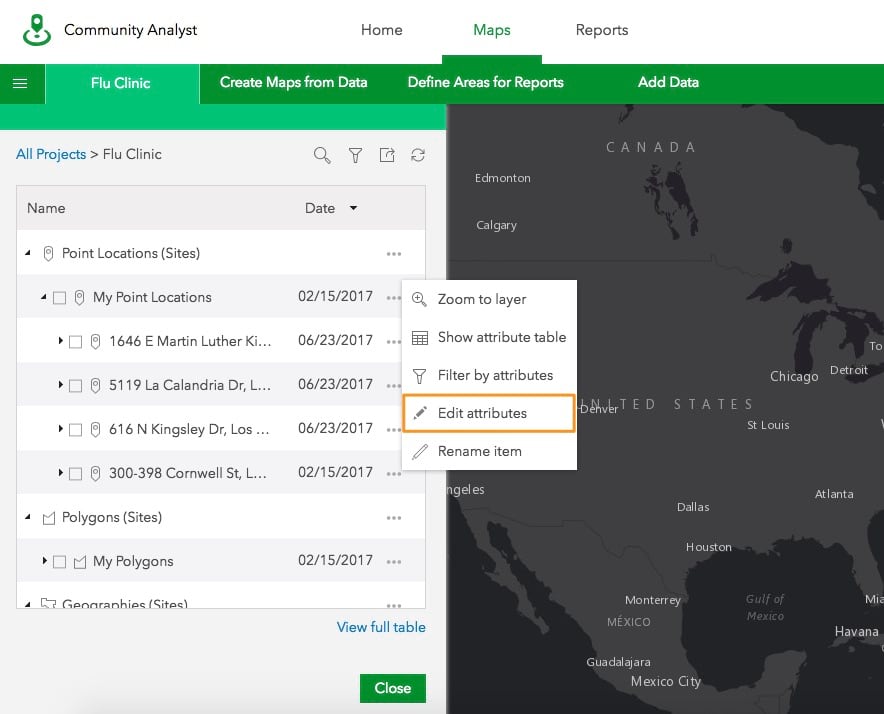Viewport: 884px width, 714px height.
Task: Open more options for My Point Locations
Action: click(x=393, y=298)
